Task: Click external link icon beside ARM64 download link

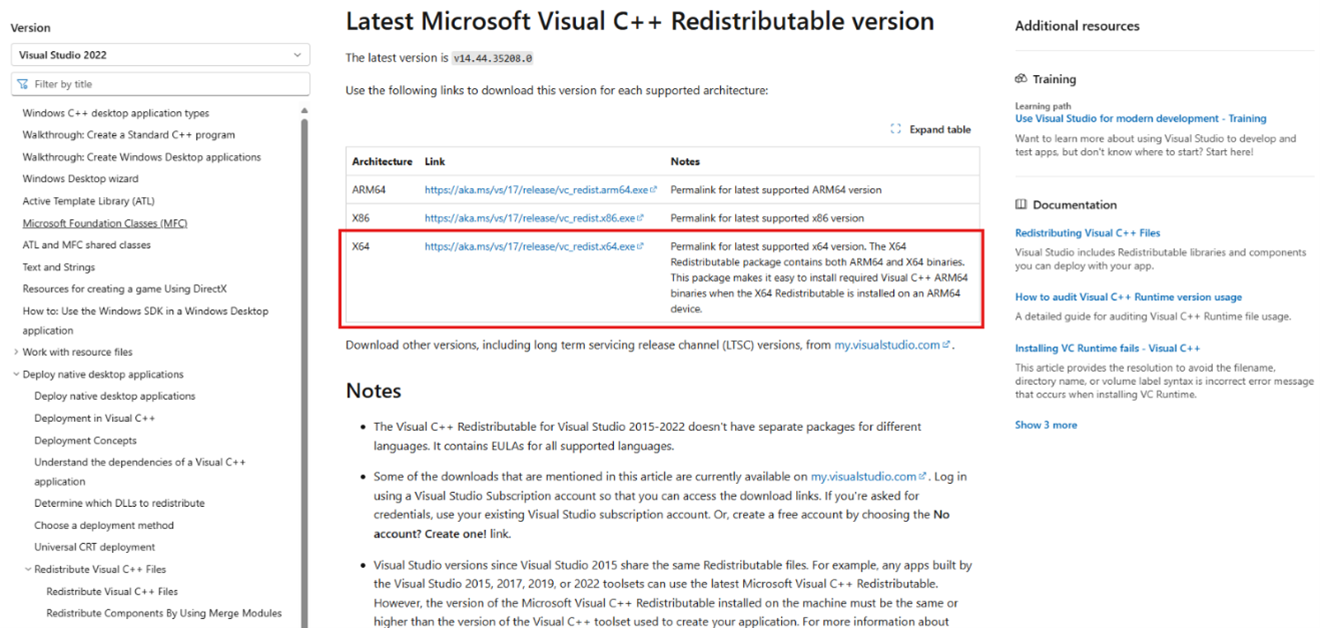Action: pyautogui.click(x=654, y=190)
